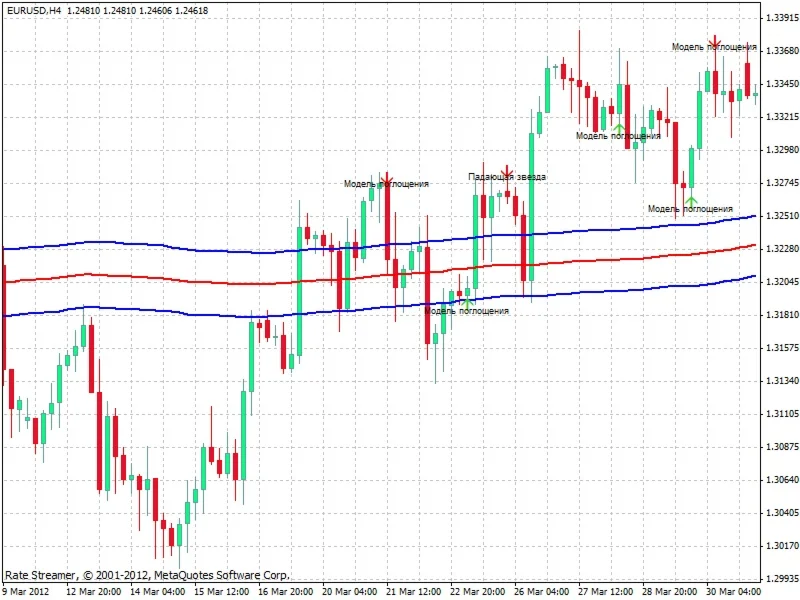Click the 1.30640 price axis label

pos(782,480)
